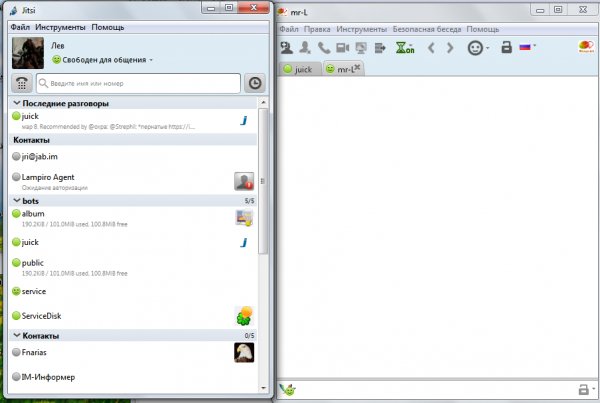
Task: Share desktop via monitor icon
Action: pyautogui.click(x=361, y=48)
